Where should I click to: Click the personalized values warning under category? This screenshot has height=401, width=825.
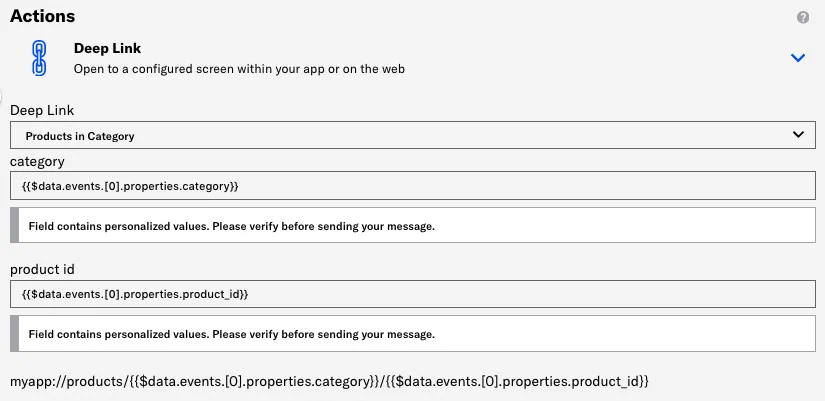click(232, 226)
